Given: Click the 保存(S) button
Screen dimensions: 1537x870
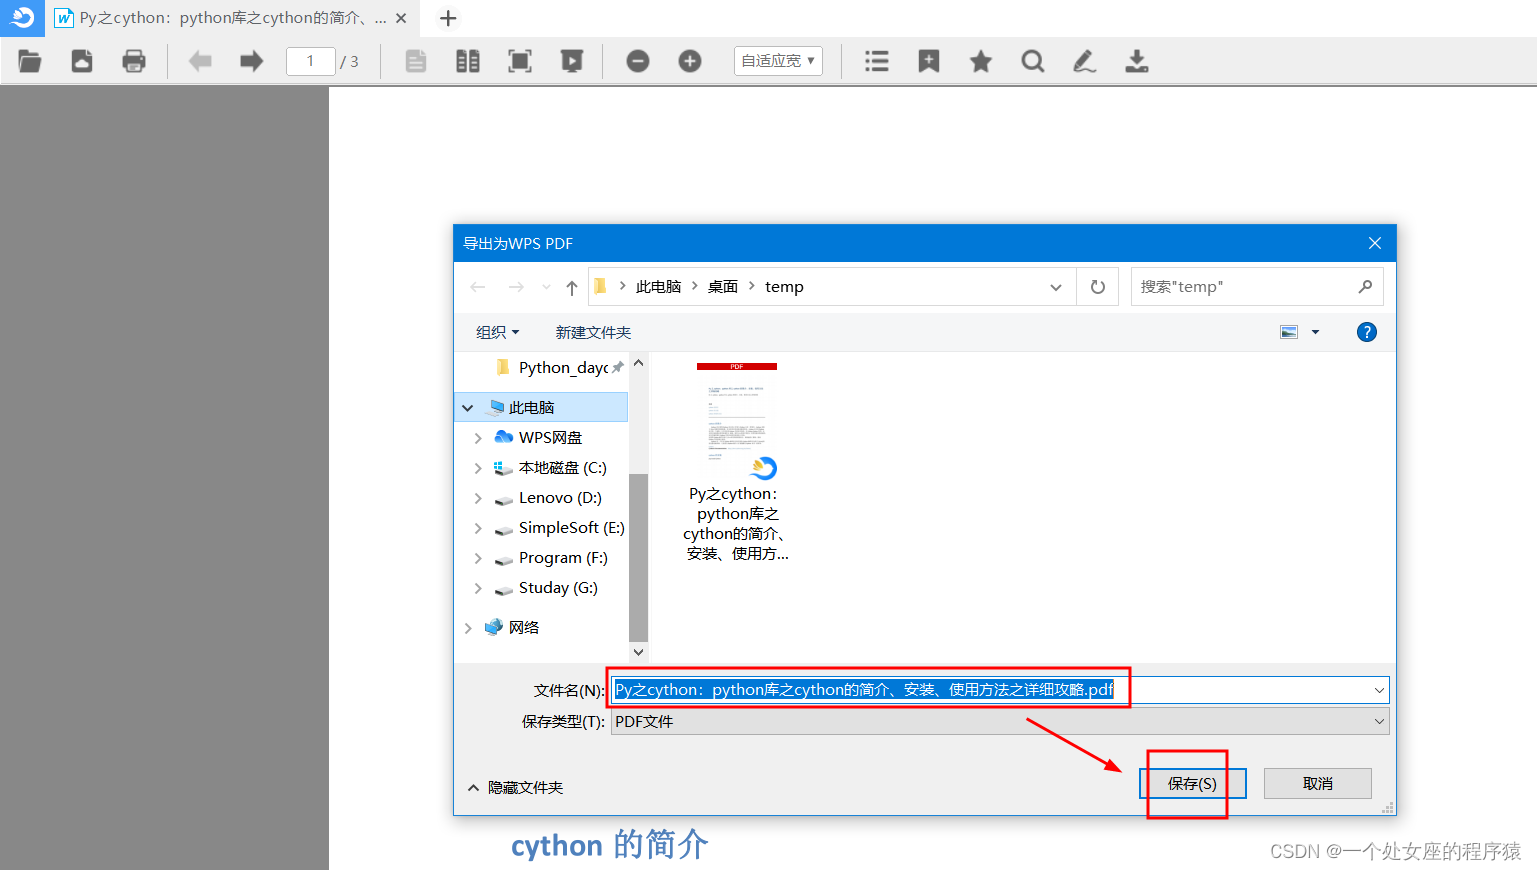Looking at the screenshot, I should pos(1192,783).
